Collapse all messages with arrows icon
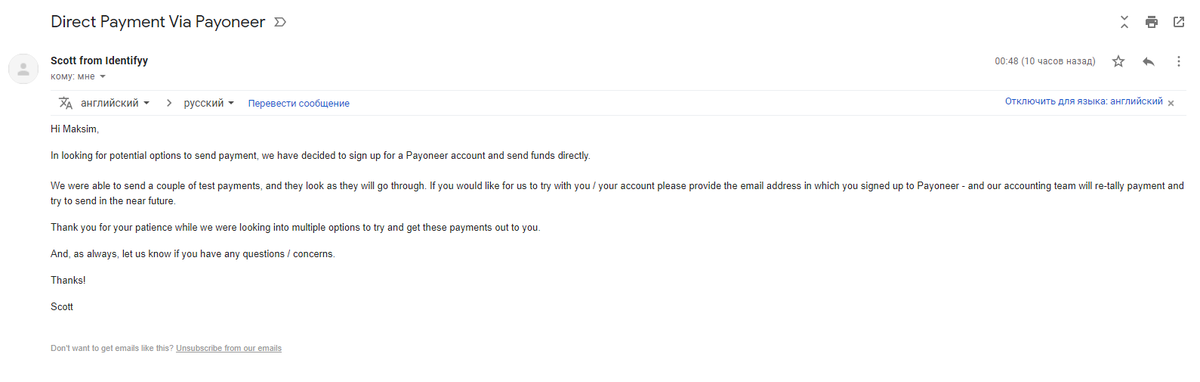The width and height of the screenshot is (1200, 382). click(1125, 22)
